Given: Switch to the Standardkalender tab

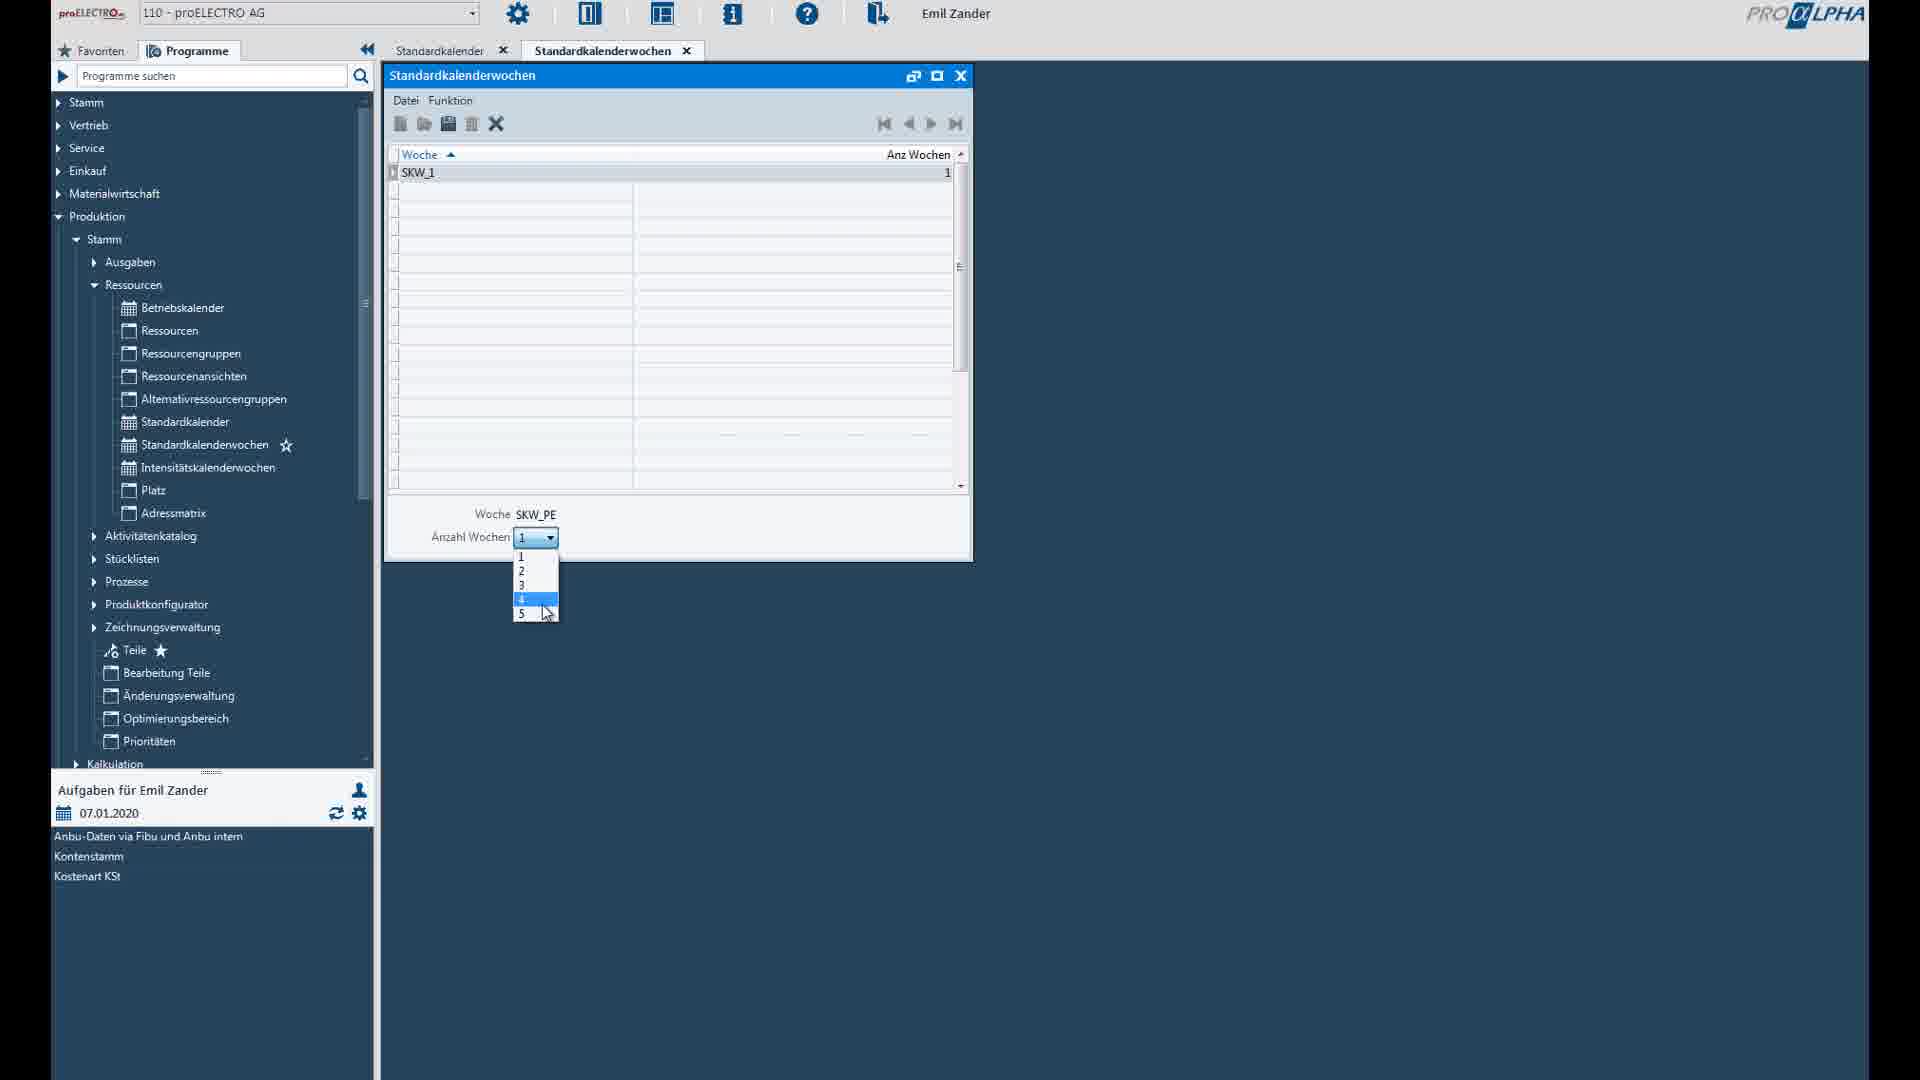Looking at the screenshot, I should point(440,51).
